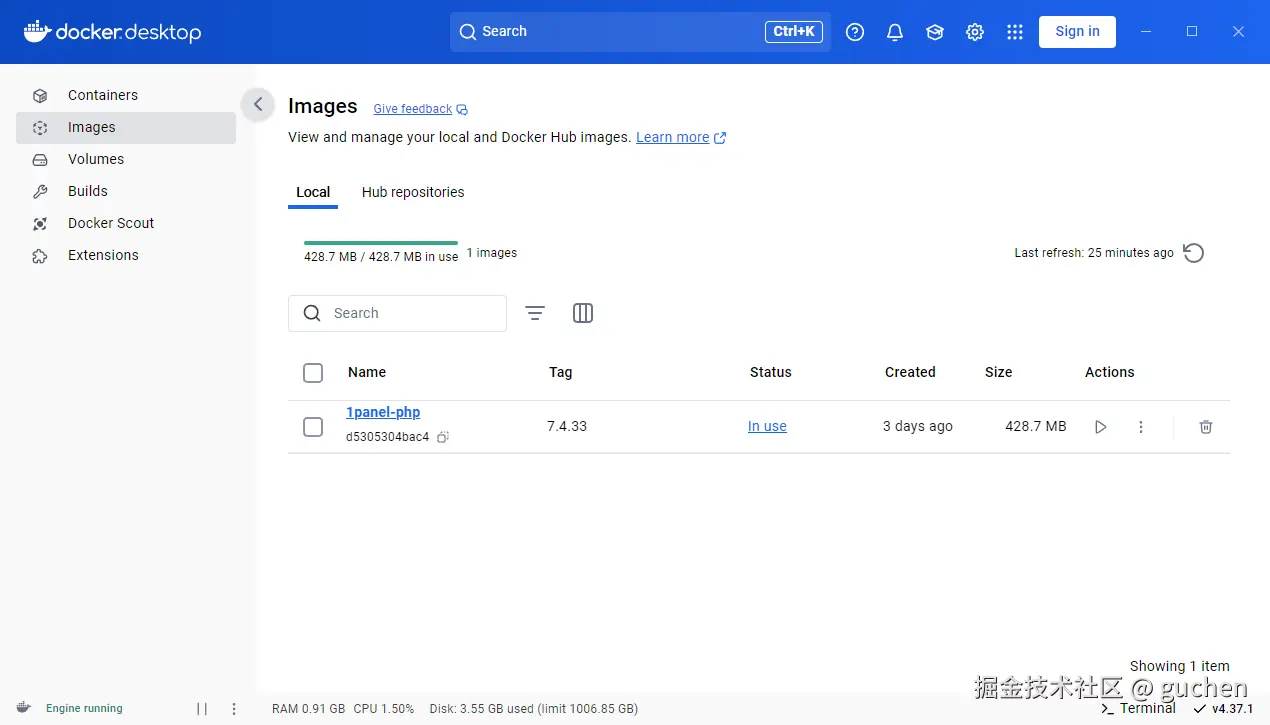Switch to the Local tab

point(313,192)
